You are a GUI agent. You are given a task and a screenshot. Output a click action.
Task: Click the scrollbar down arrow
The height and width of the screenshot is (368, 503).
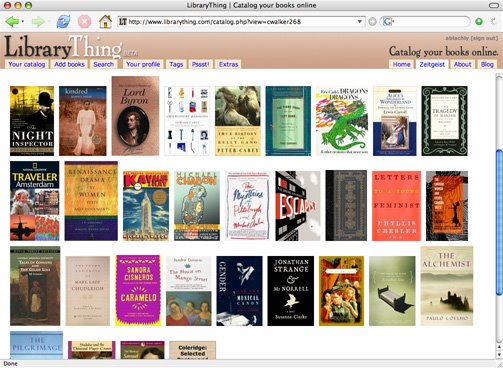[x=499, y=355]
